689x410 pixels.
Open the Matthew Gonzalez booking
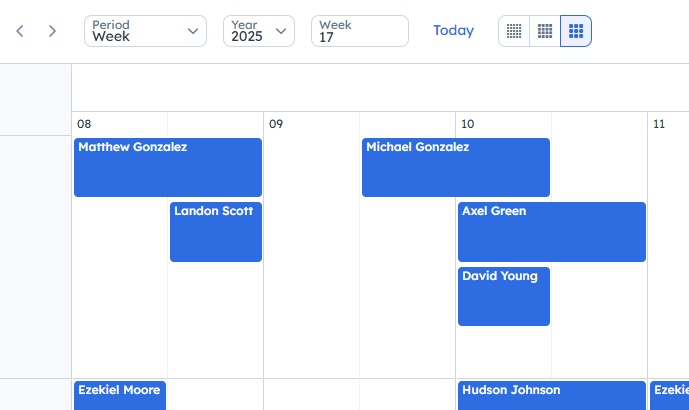(168, 167)
